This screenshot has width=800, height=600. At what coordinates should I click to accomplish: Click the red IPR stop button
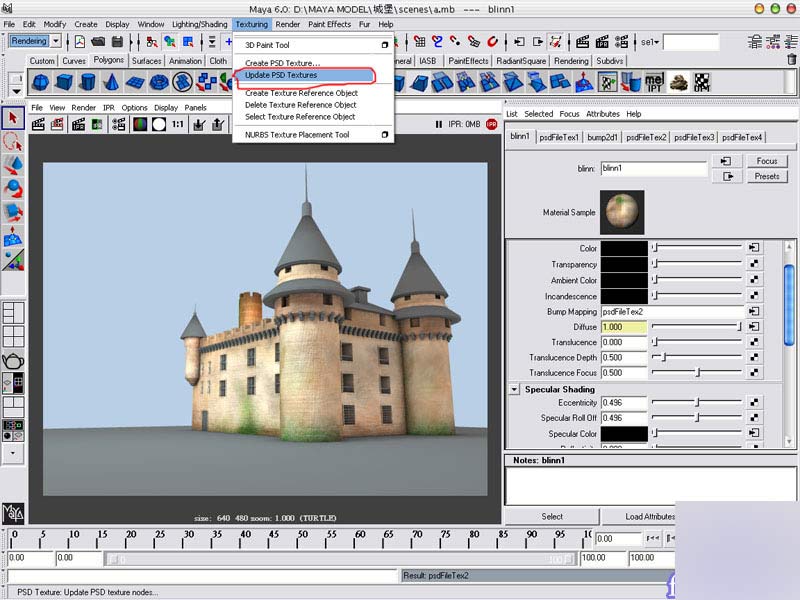(x=491, y=124)
